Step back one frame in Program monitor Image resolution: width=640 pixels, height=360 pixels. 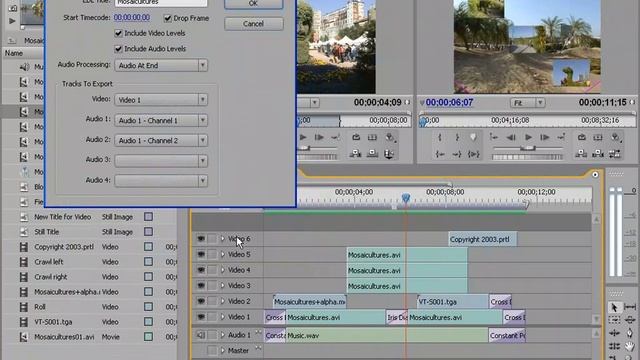pos(511,138)
